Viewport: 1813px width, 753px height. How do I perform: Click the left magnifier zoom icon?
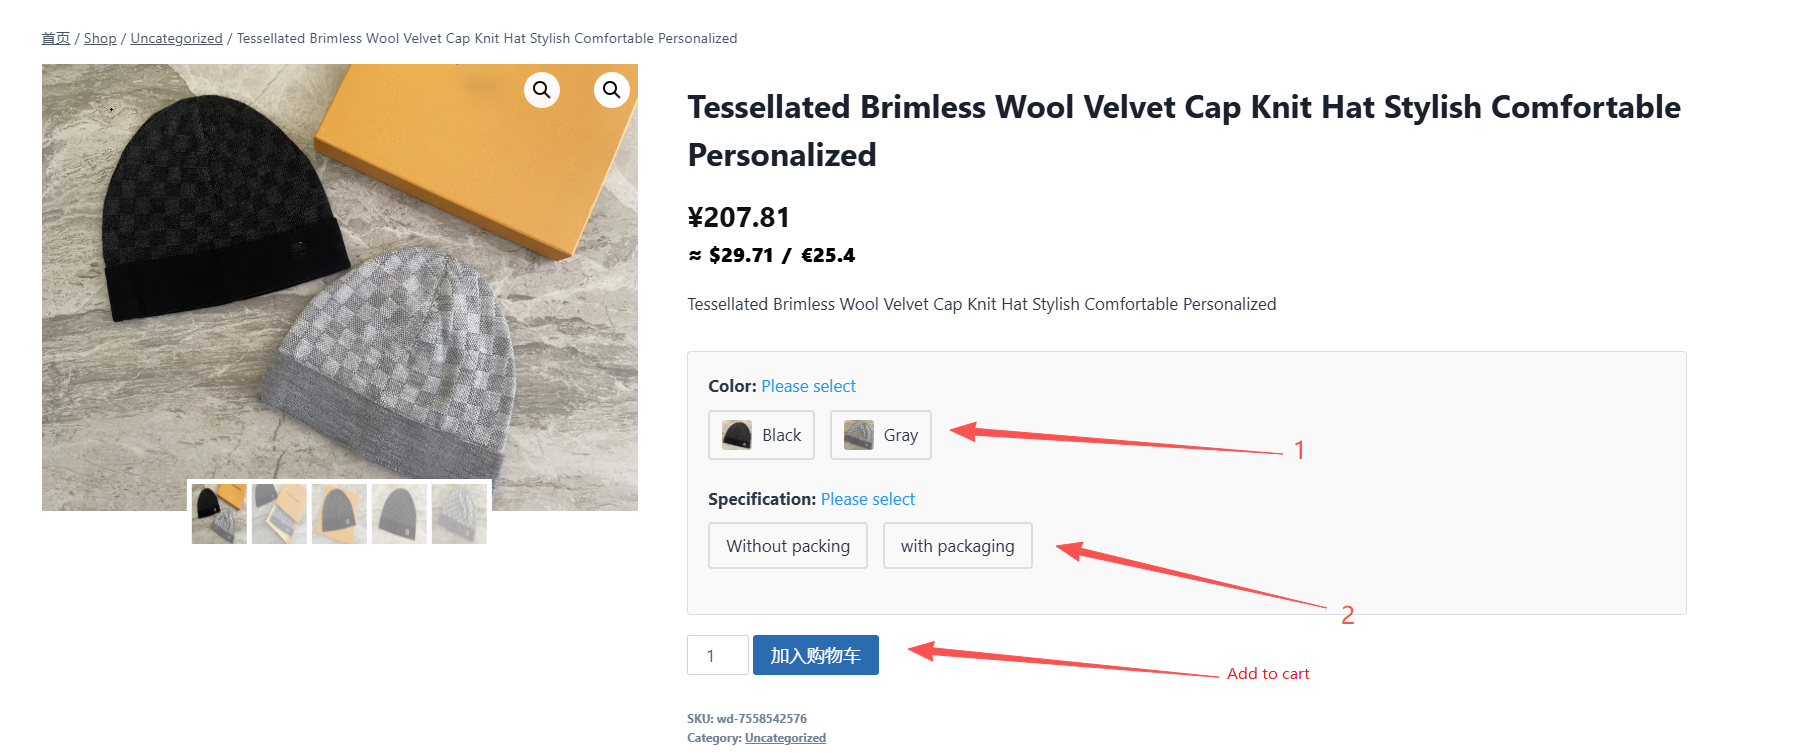click(x=541, y=90)
